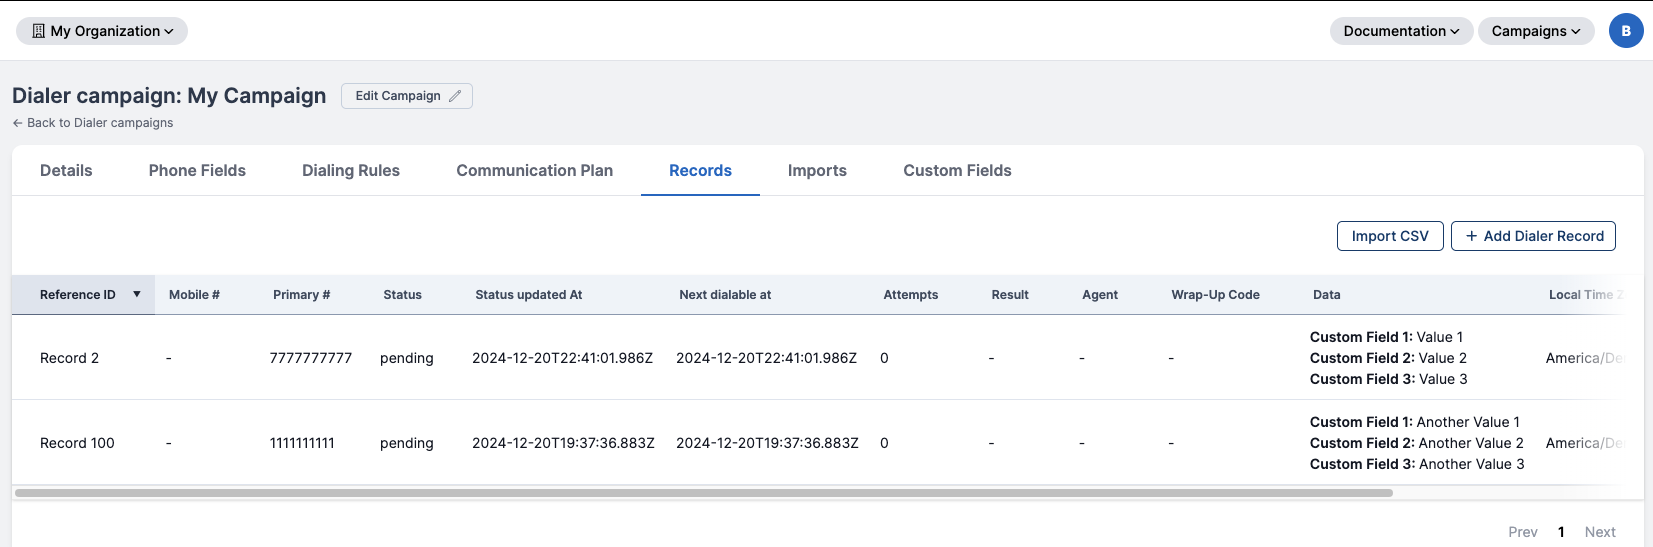Toggle sort arrow on Reference ID column
Screen dimensions: 1653x547
137,294
